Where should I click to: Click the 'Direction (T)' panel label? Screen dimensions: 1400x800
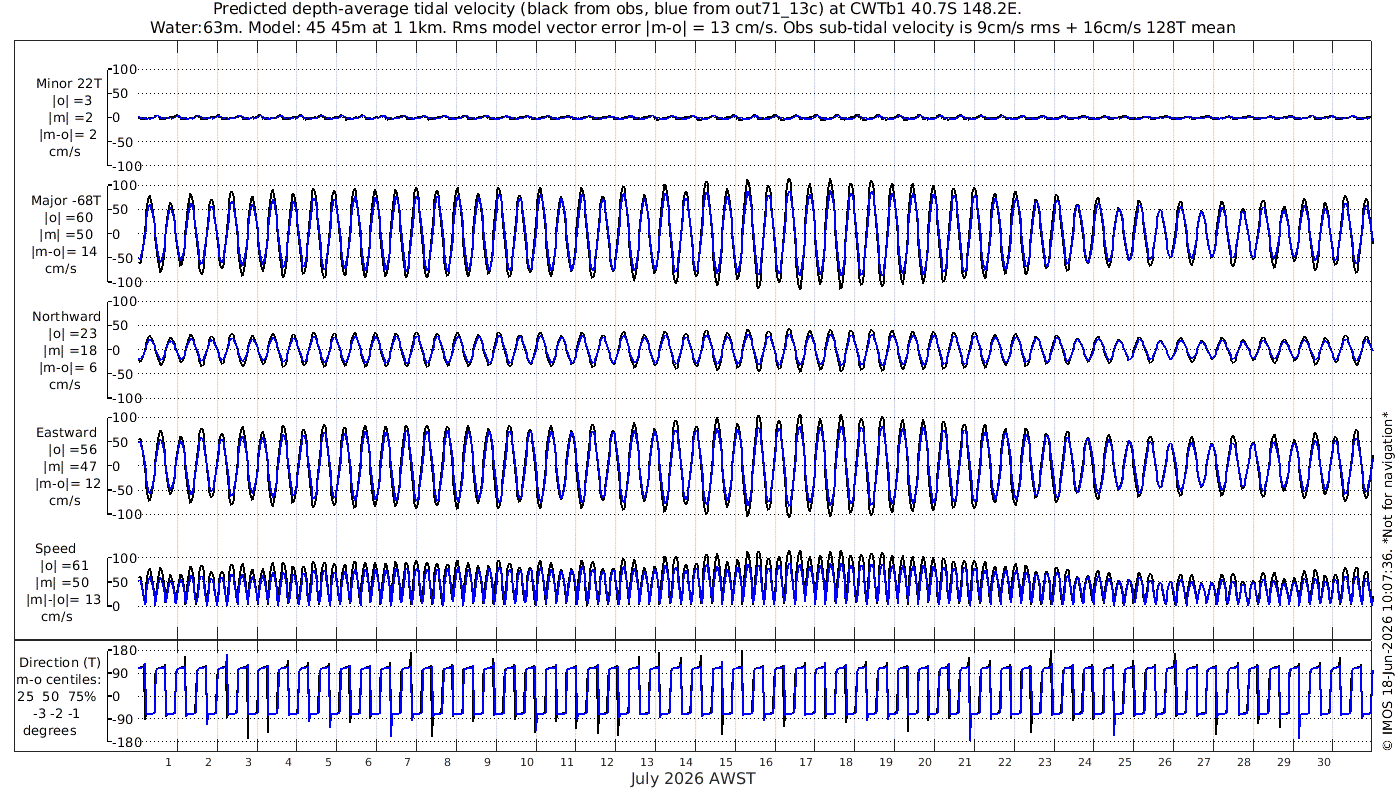(62, 663)
